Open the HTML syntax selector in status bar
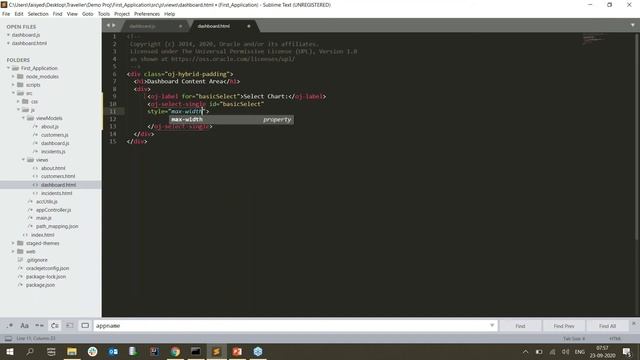 [615, 338]
